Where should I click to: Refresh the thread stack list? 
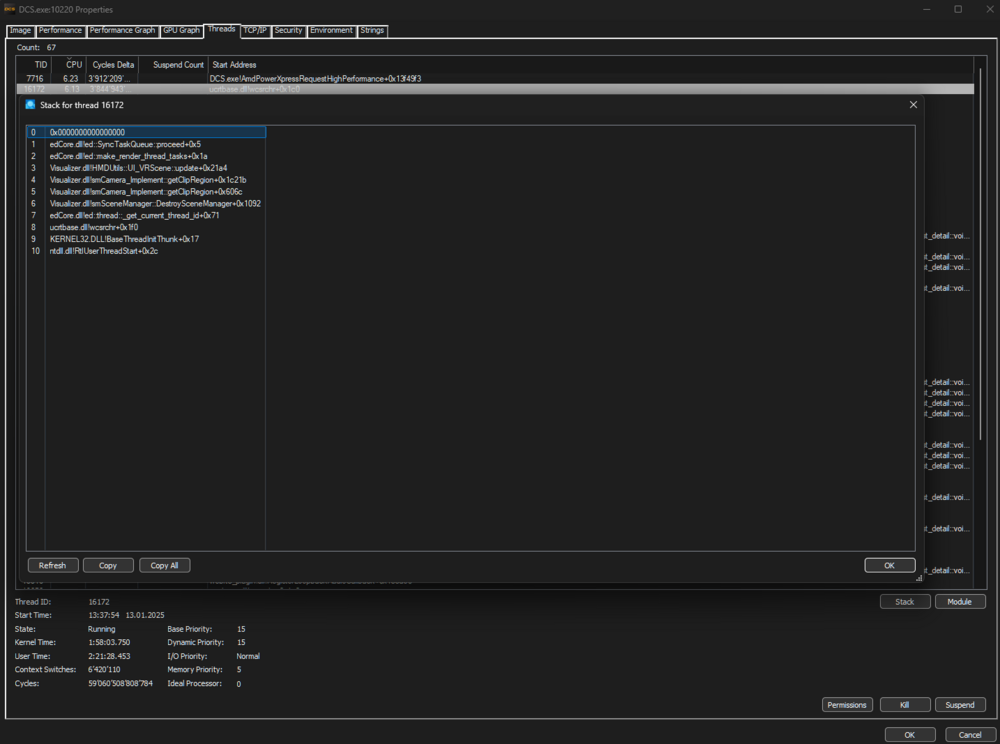[x=52, y=564]
